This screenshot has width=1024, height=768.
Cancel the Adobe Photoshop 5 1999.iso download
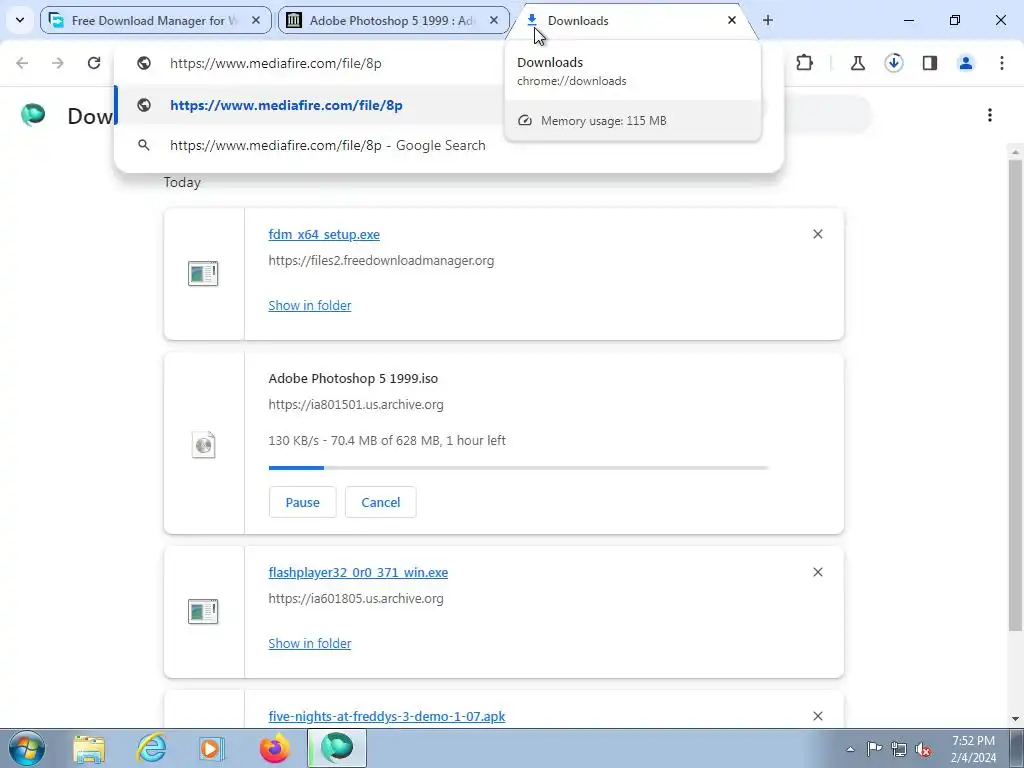381,502
